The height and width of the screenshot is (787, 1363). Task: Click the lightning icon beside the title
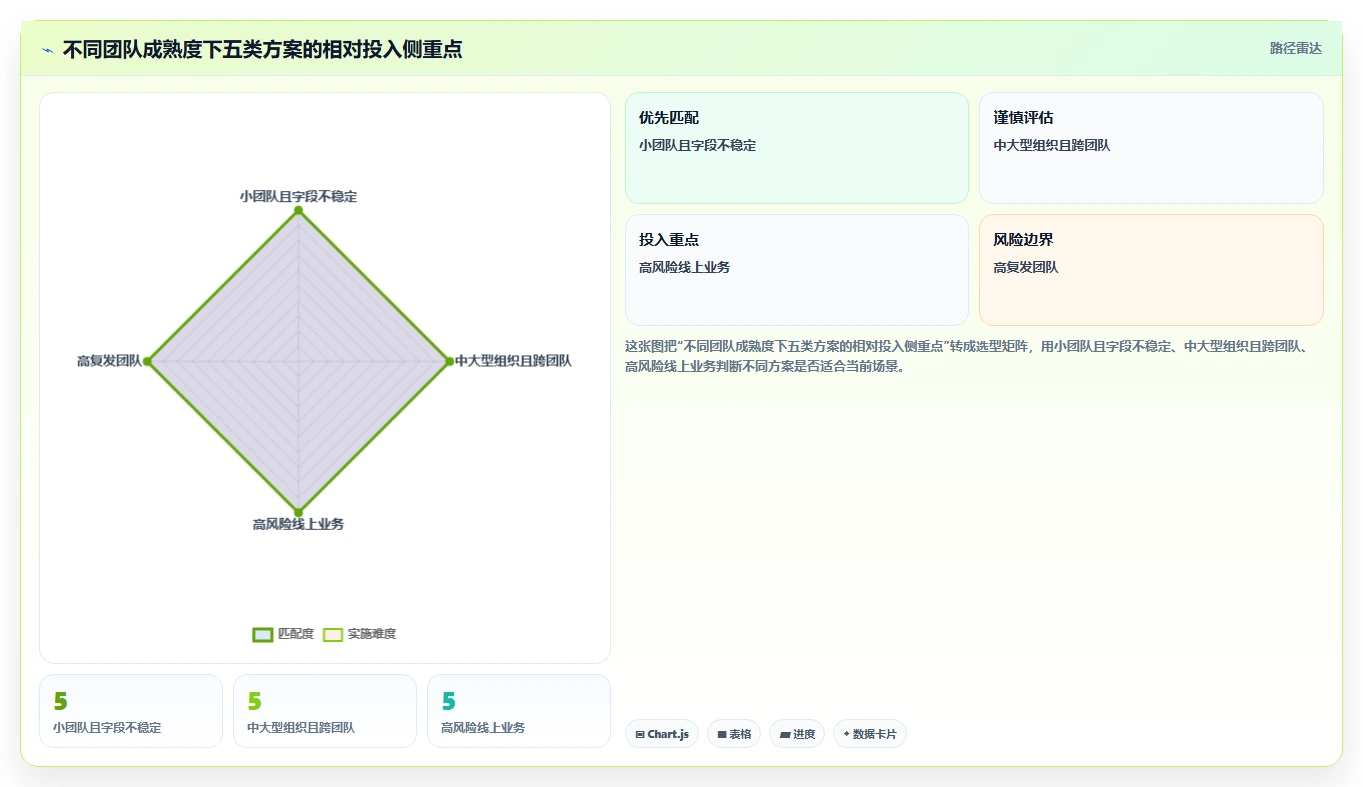[x=48, y=50]
